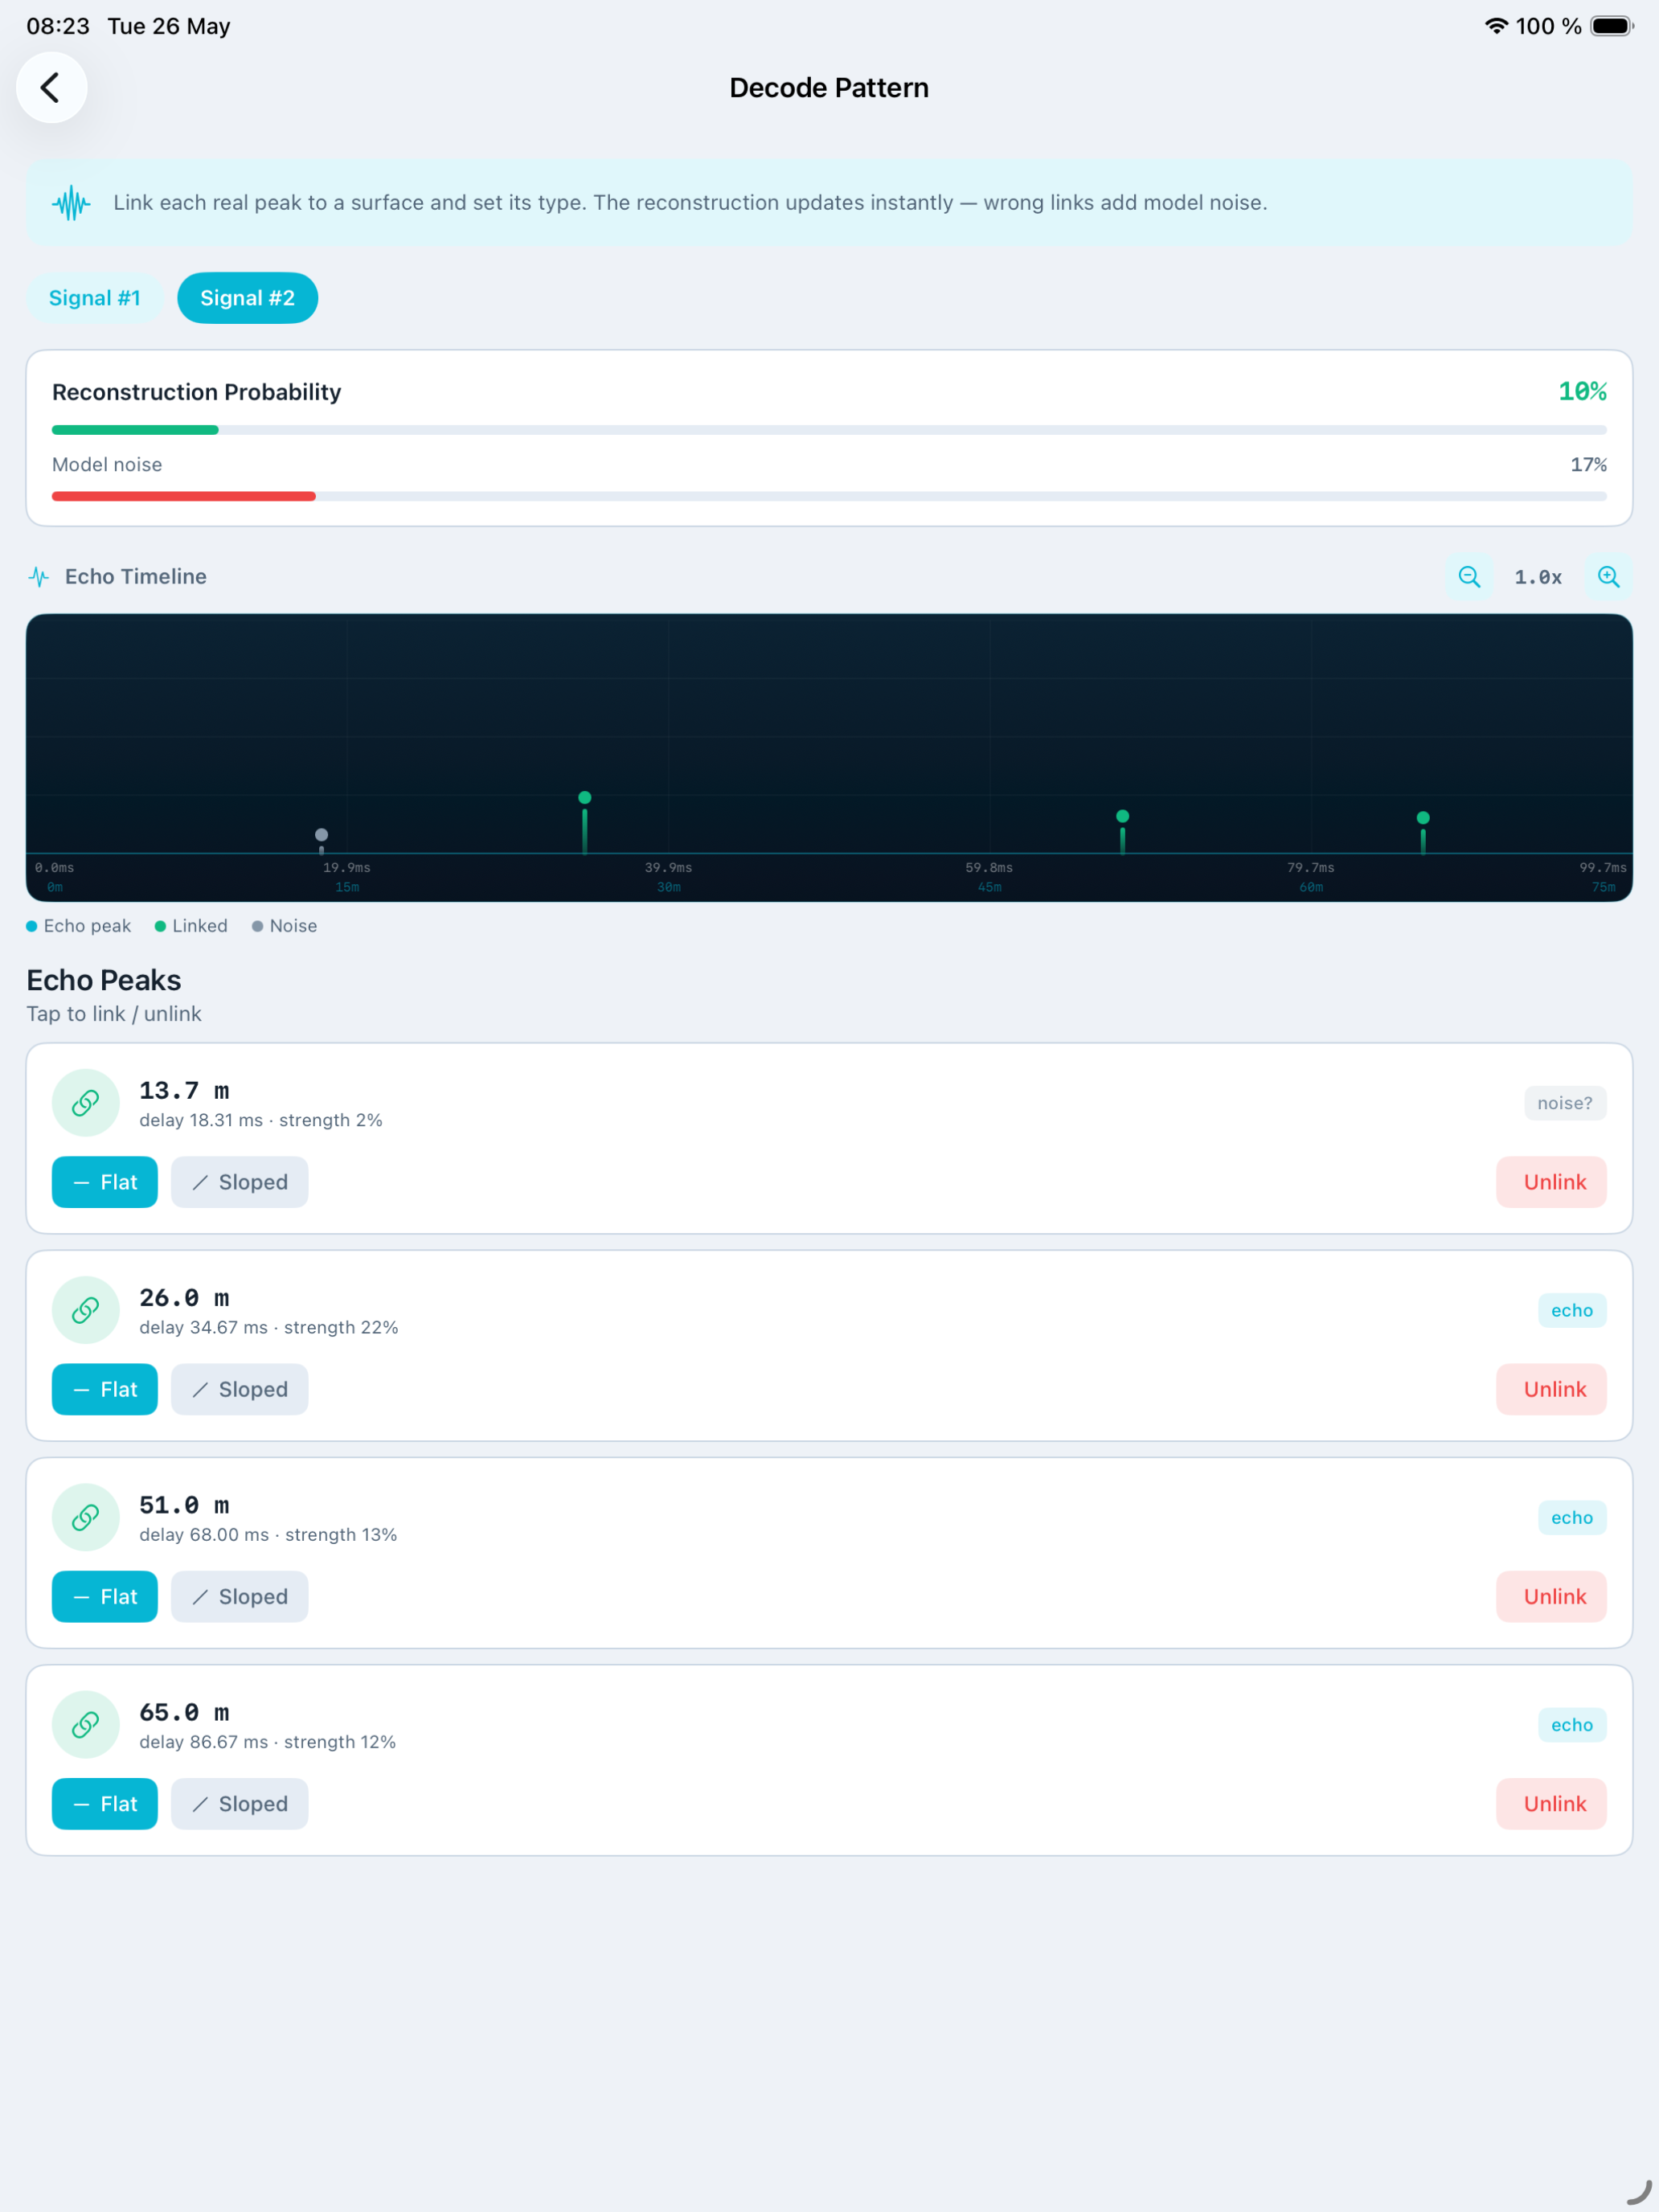Set 65.0 m peak to Sloped

tap(240, 1804)
